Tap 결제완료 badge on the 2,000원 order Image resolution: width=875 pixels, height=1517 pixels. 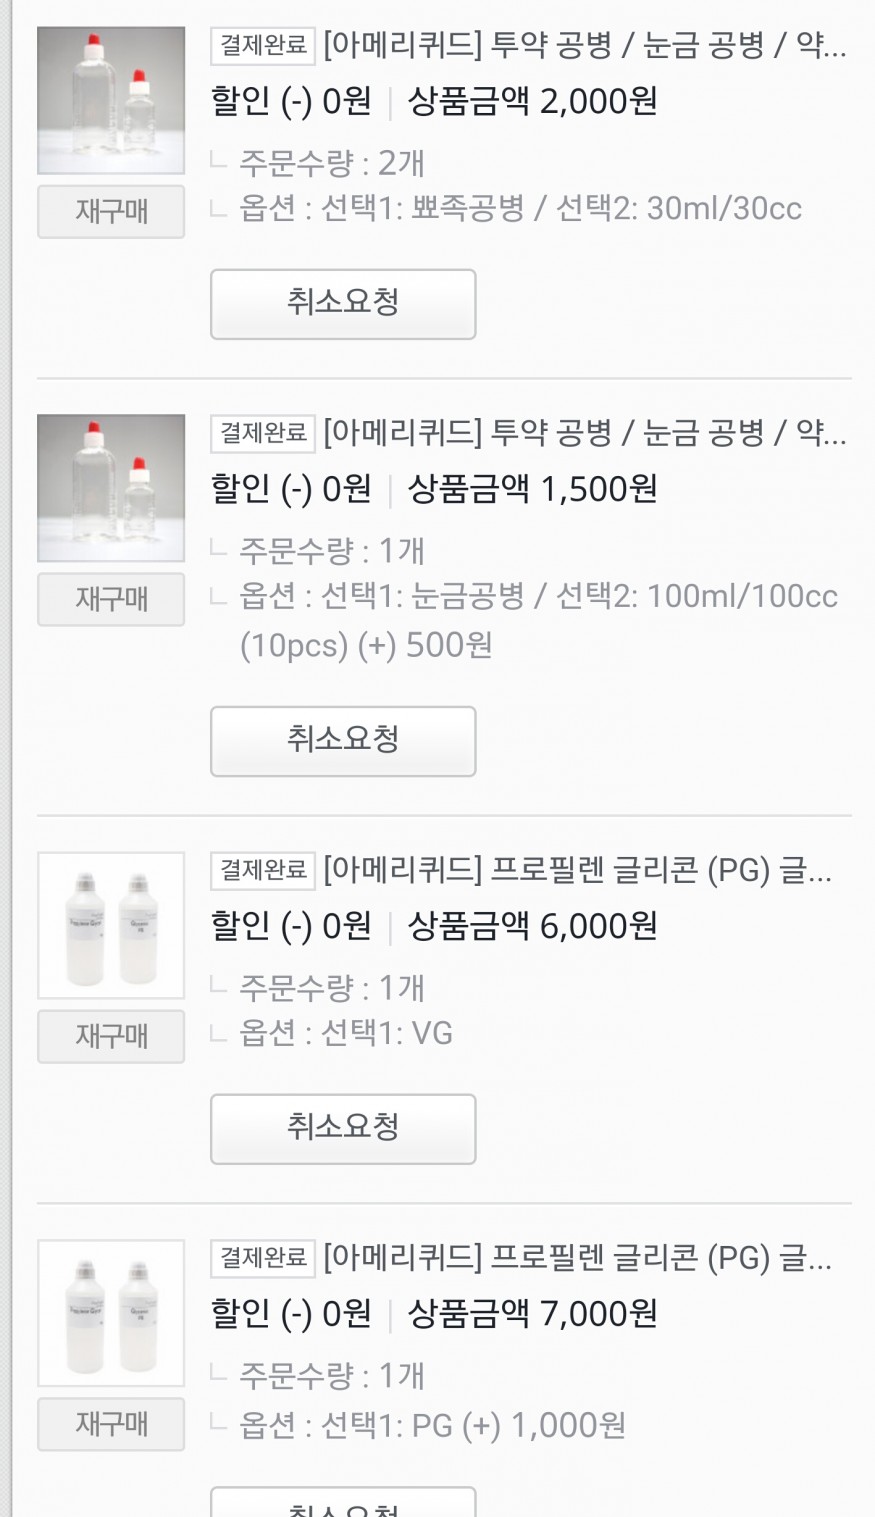(x=263, y=46)
